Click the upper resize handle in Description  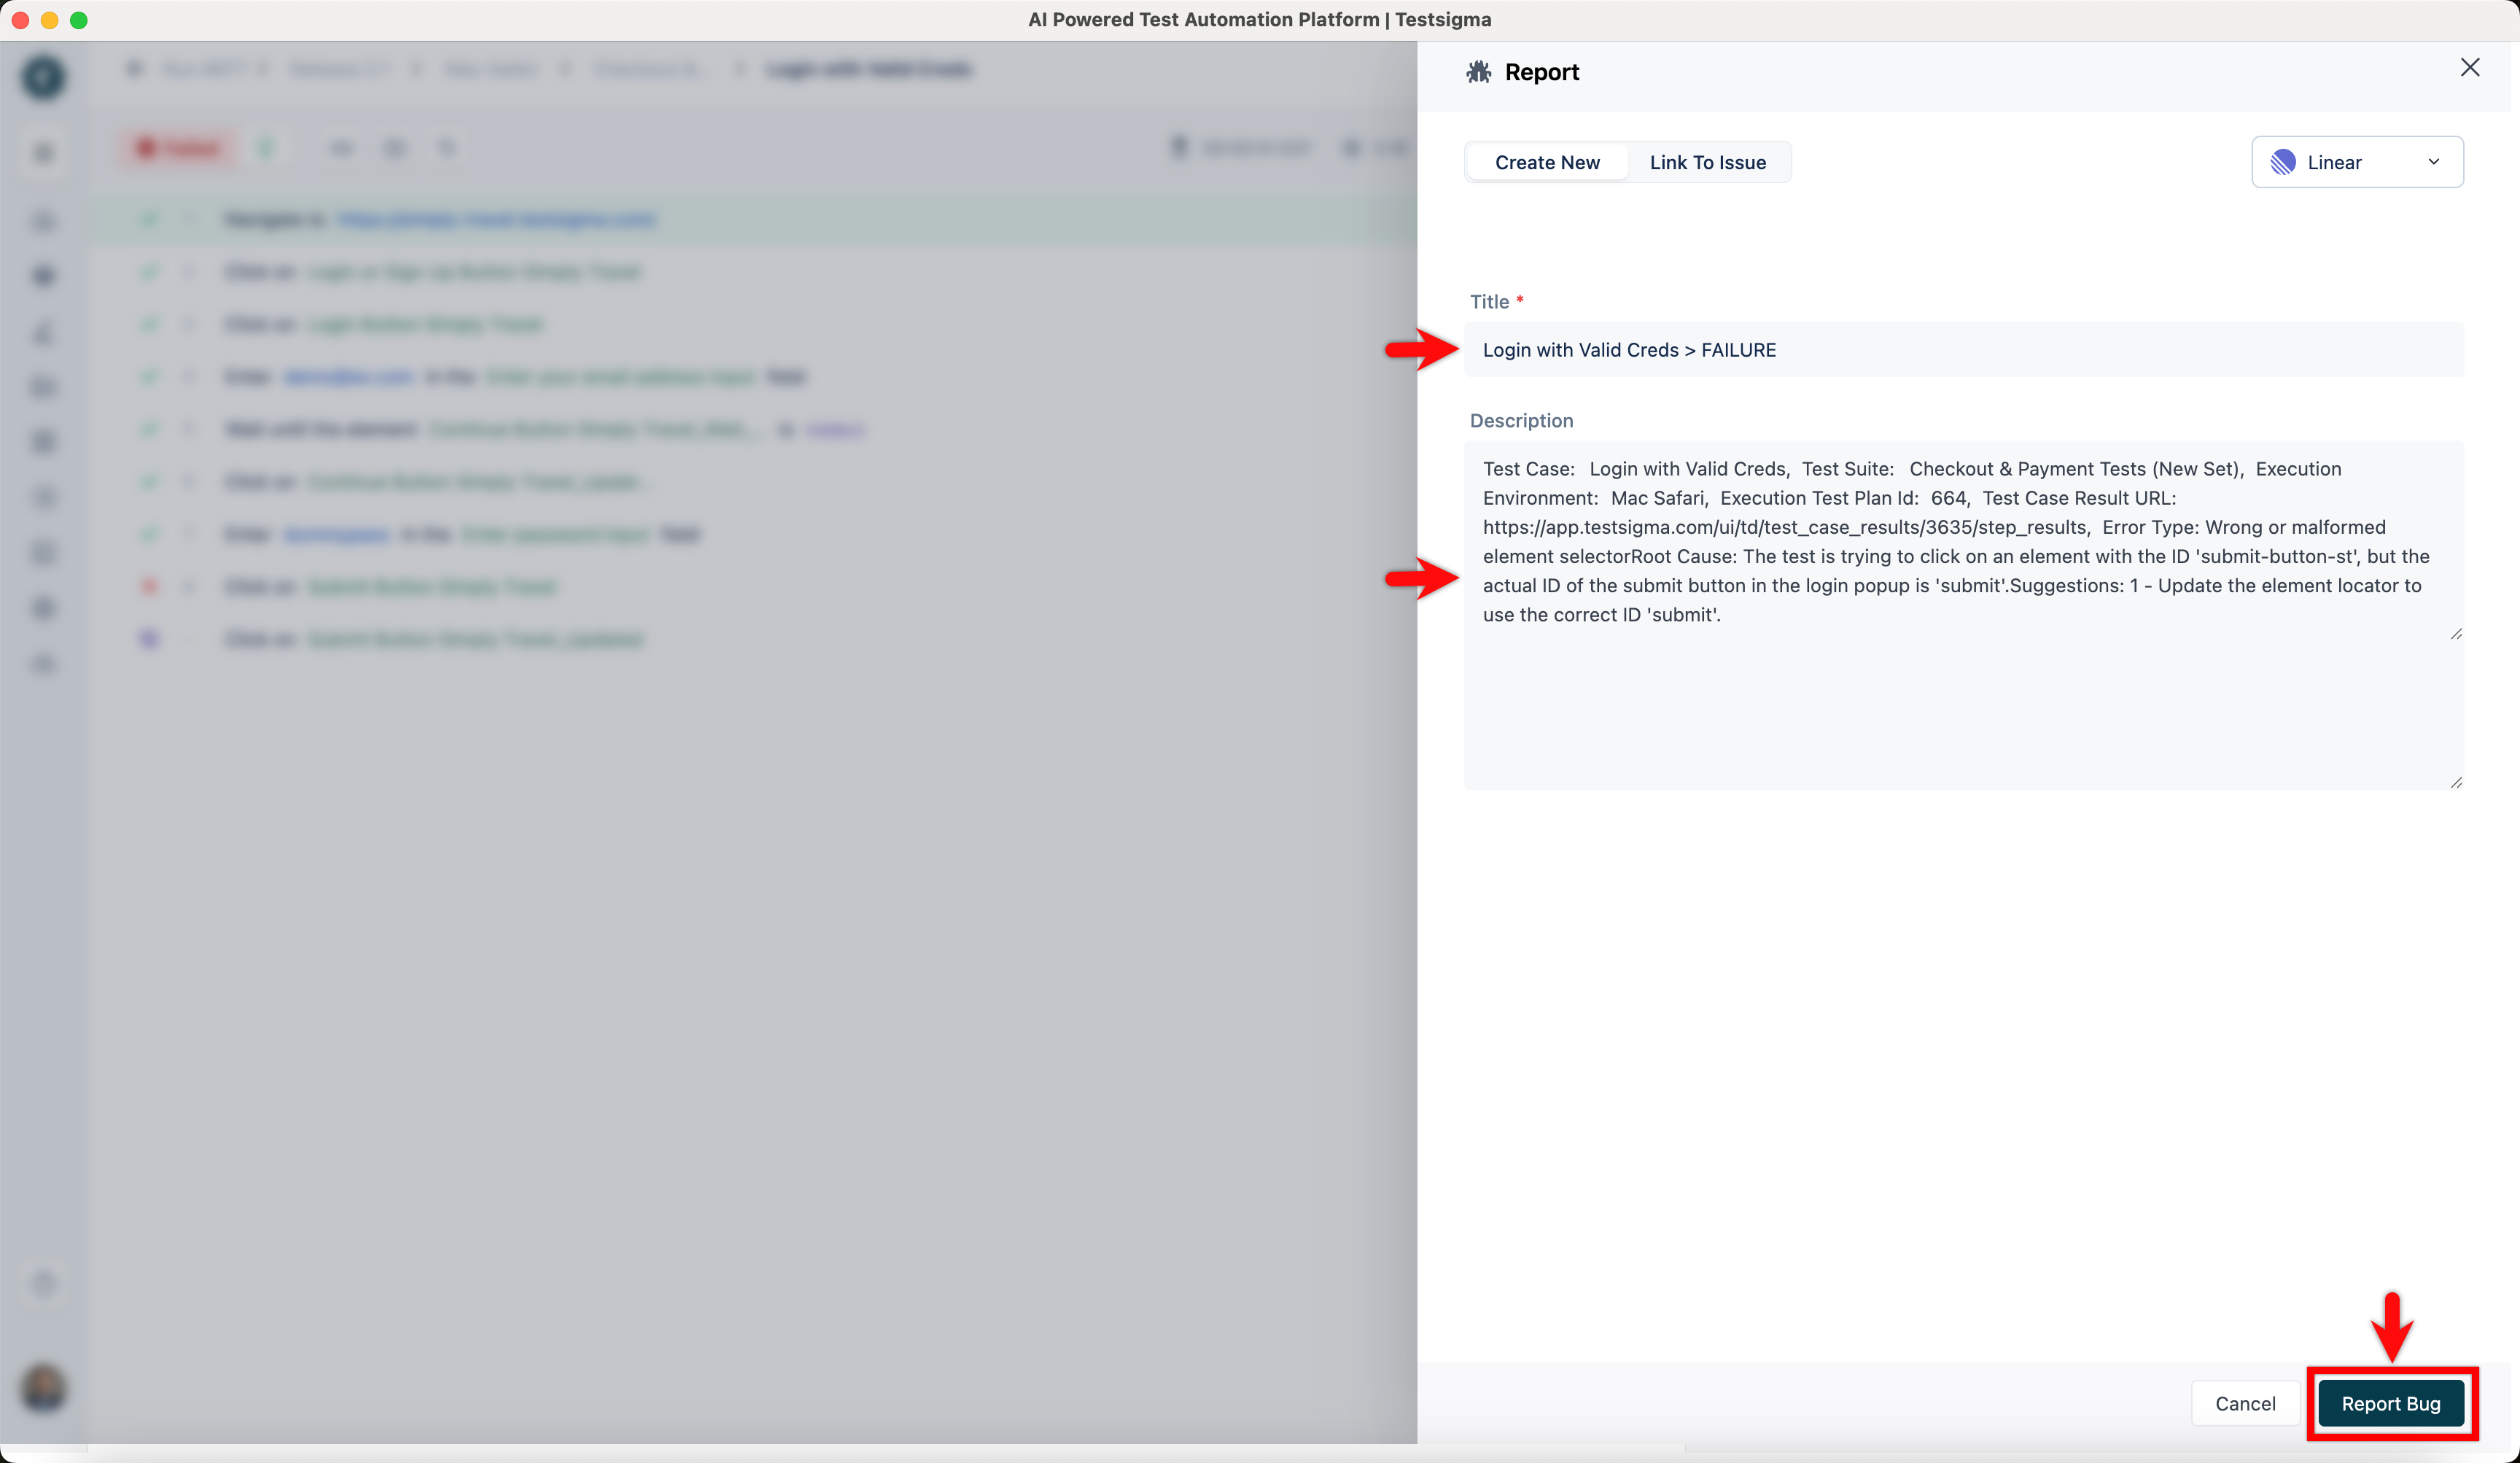click(2456, 634)
